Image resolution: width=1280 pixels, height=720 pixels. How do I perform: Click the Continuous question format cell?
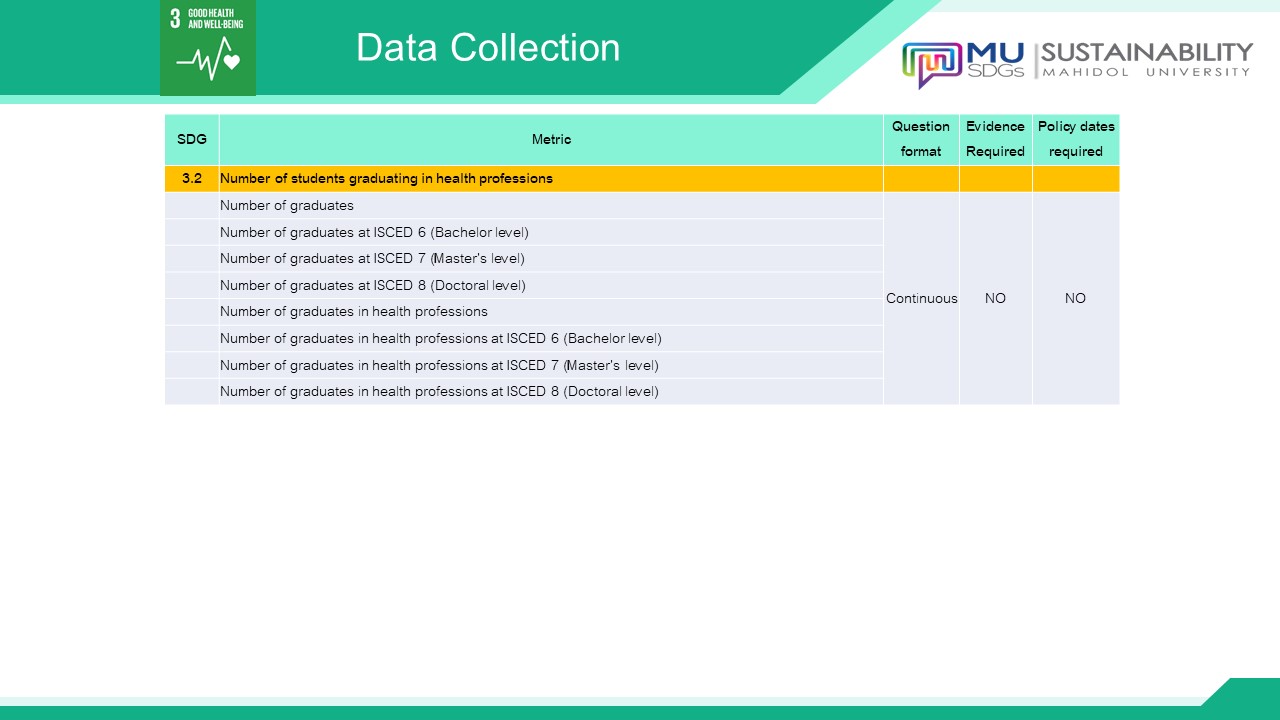(x=921, y=298)
